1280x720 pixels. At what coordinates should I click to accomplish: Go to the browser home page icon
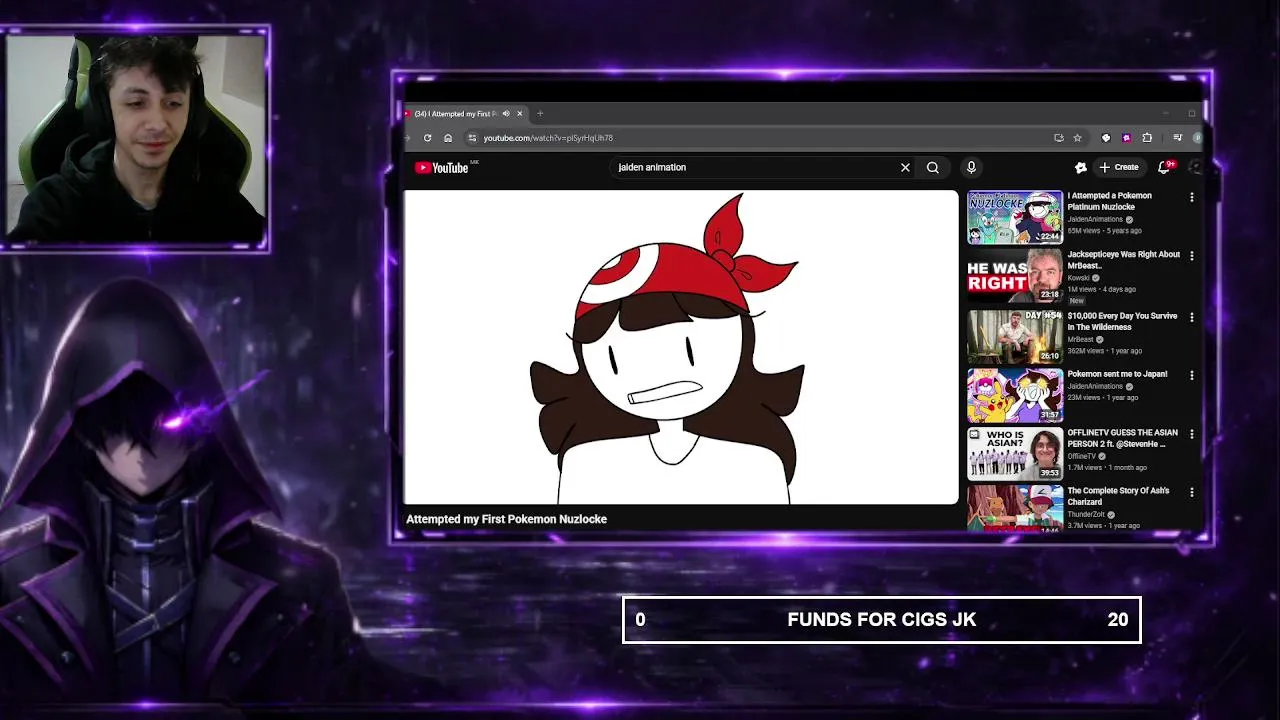448,138
